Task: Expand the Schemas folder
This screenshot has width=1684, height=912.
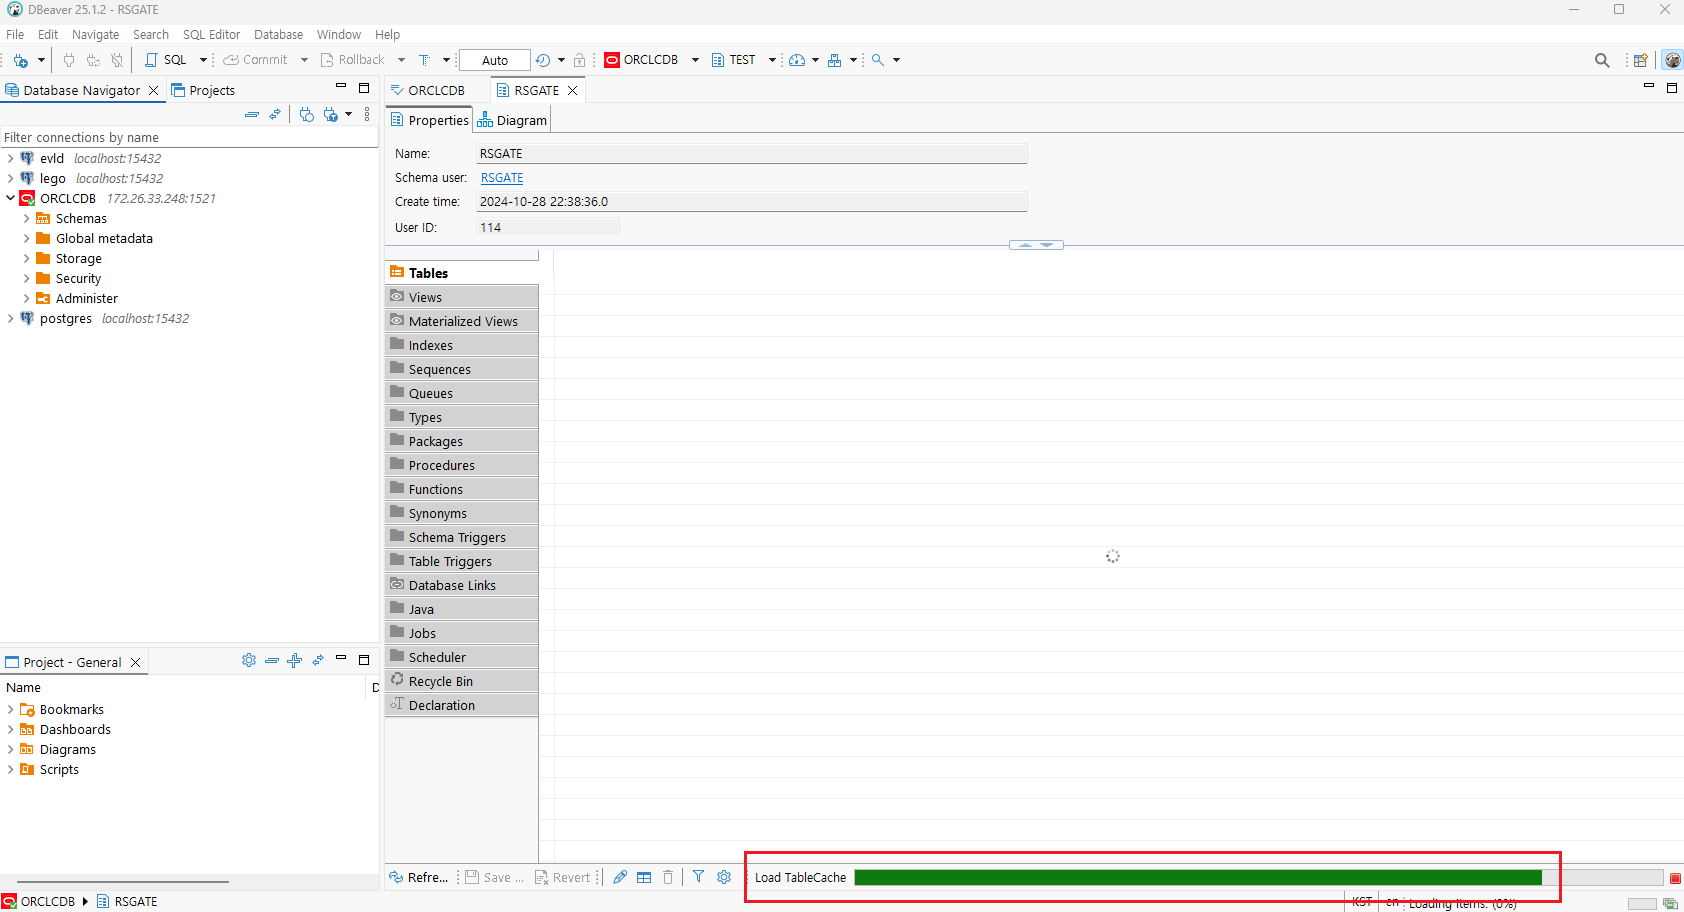Action: coord(27,218)
